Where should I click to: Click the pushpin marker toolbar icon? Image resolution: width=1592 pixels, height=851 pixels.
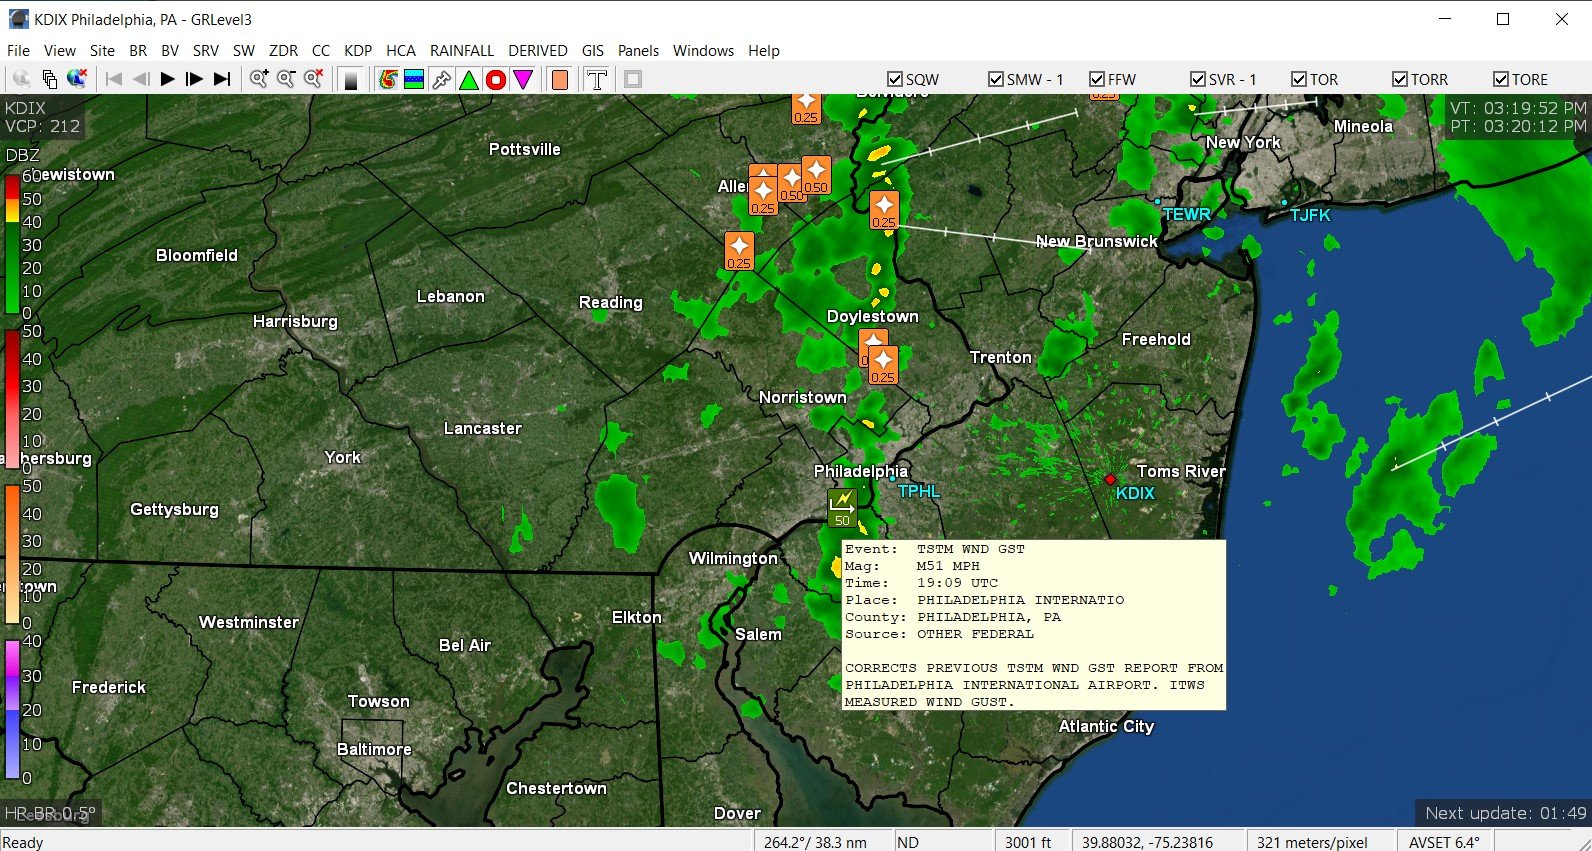(x=441, y=79)
